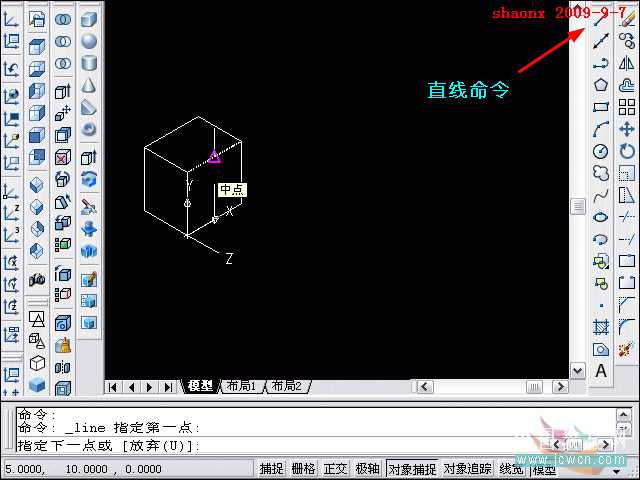Viewport: 640px width, 480px height.
Task: Create a solid Box
Action: pos(89,19)
